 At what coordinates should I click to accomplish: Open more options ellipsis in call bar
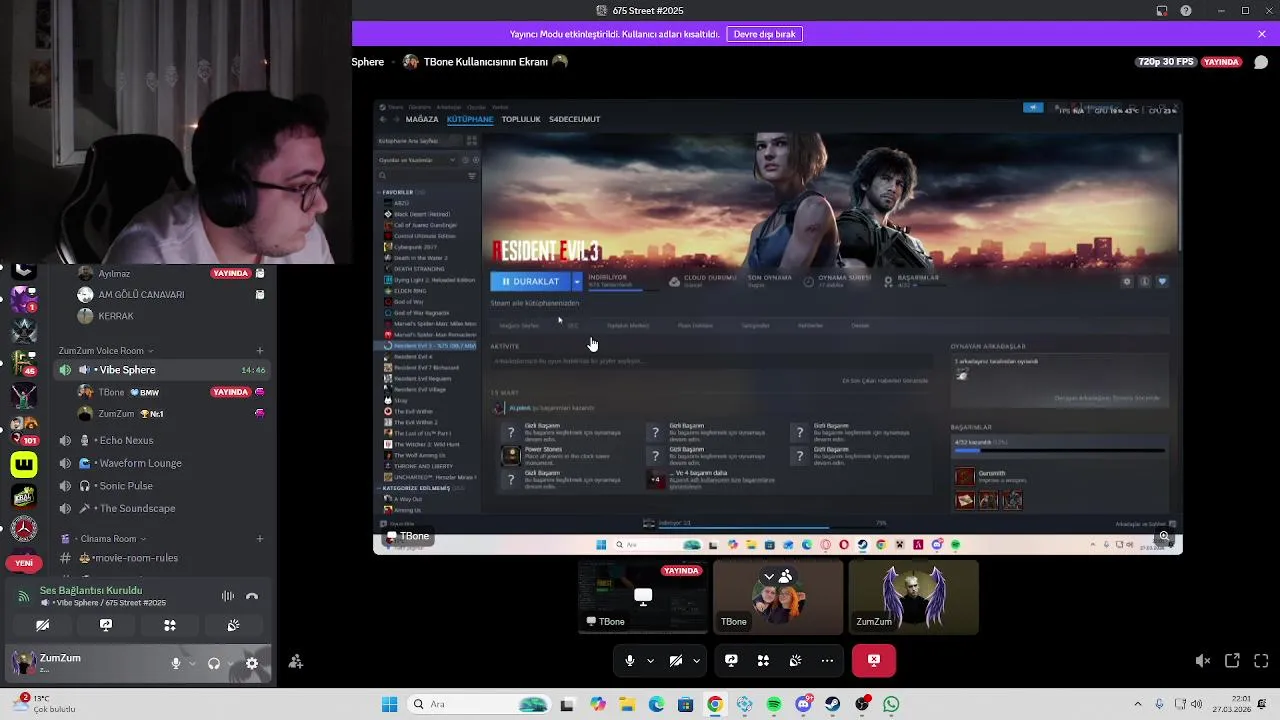click(827, 660)
